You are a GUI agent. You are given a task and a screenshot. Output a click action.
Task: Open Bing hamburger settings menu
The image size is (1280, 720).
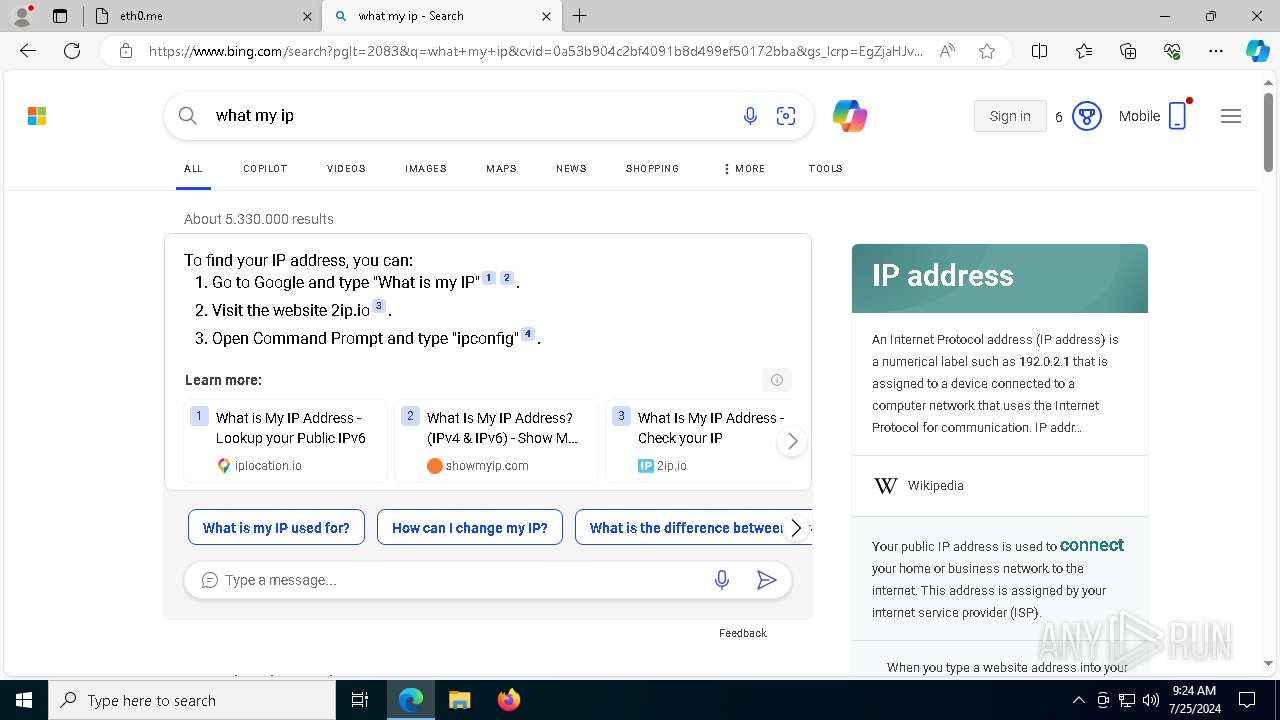pos(1231,116)
